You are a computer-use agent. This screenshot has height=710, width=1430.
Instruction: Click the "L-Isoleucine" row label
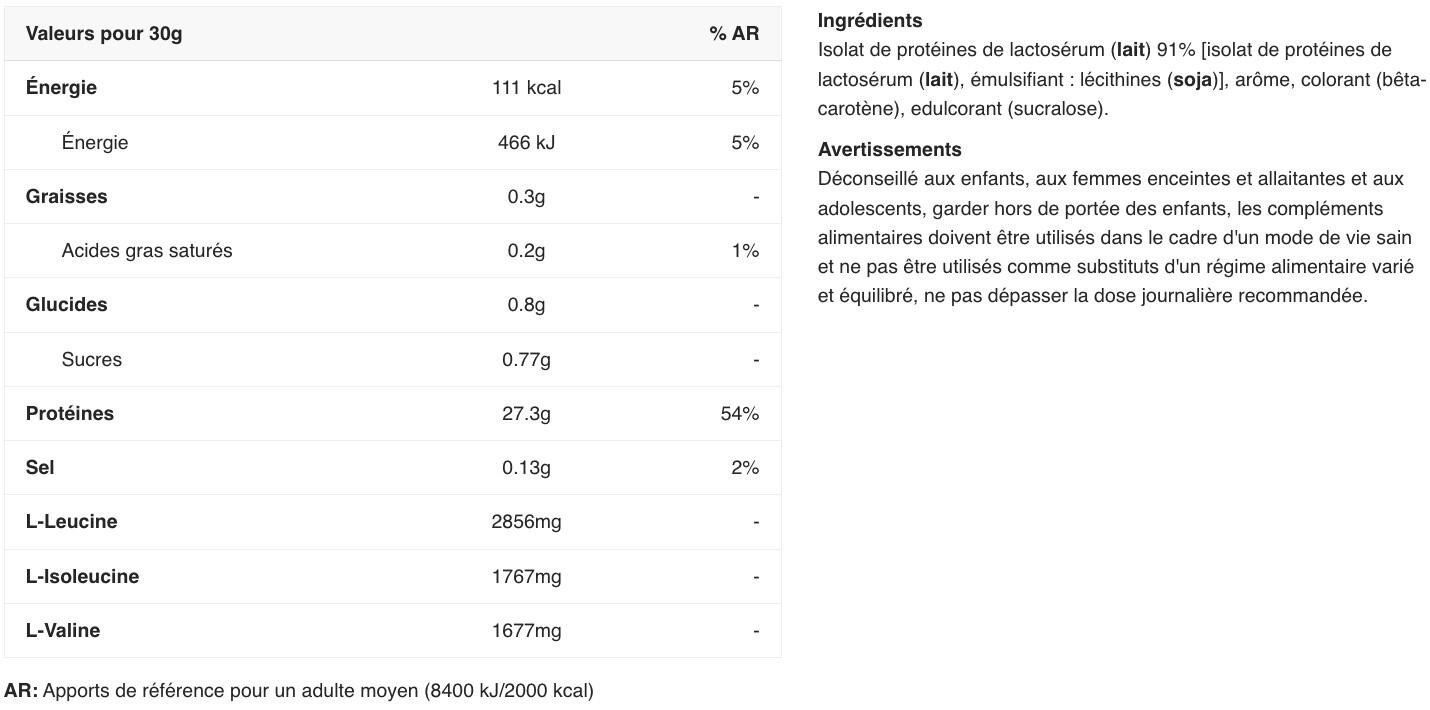pos(82,577)
